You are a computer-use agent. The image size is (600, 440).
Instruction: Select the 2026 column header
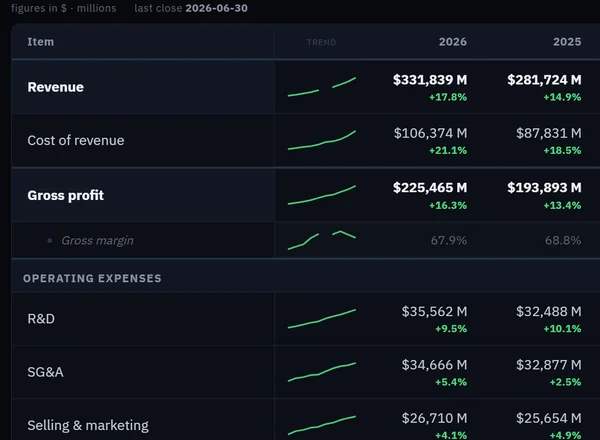tap(453, 42)
